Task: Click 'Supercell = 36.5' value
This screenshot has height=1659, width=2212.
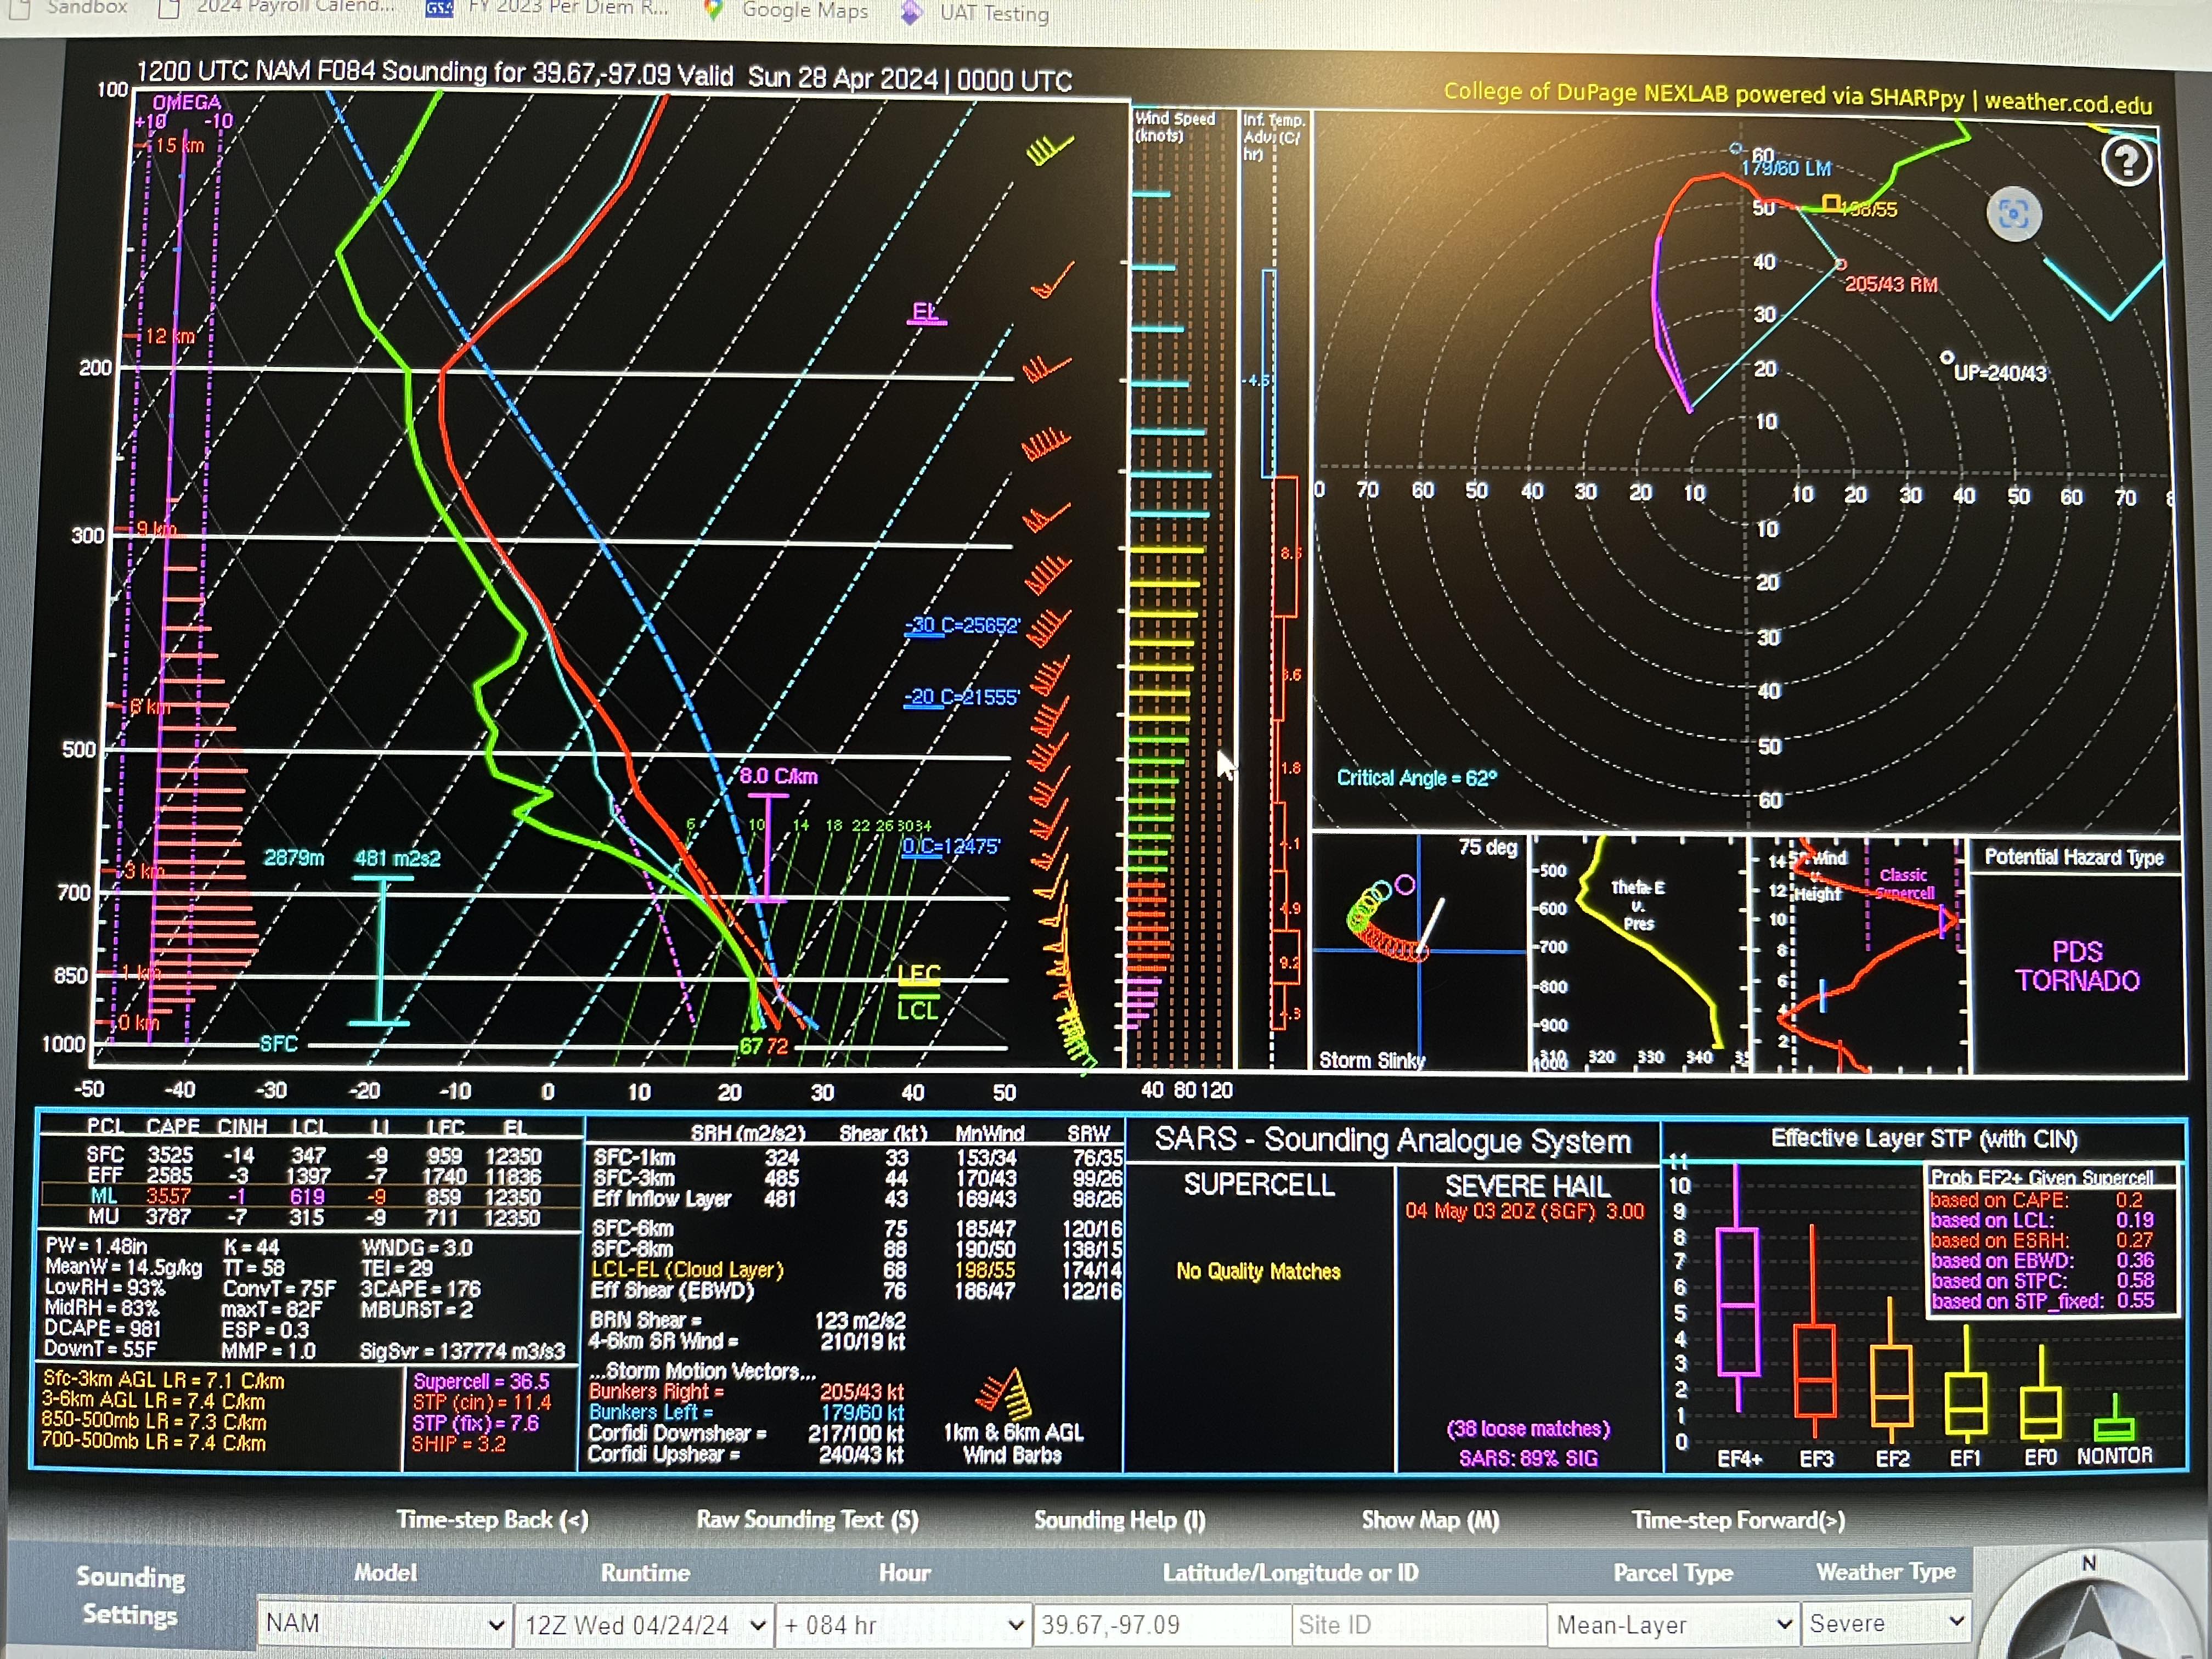Action: 482,1381
